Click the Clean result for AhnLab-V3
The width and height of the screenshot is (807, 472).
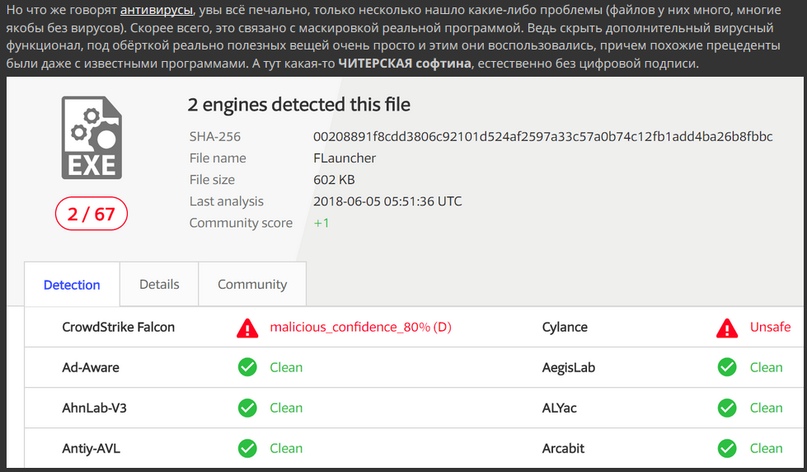tap(286, 408)
